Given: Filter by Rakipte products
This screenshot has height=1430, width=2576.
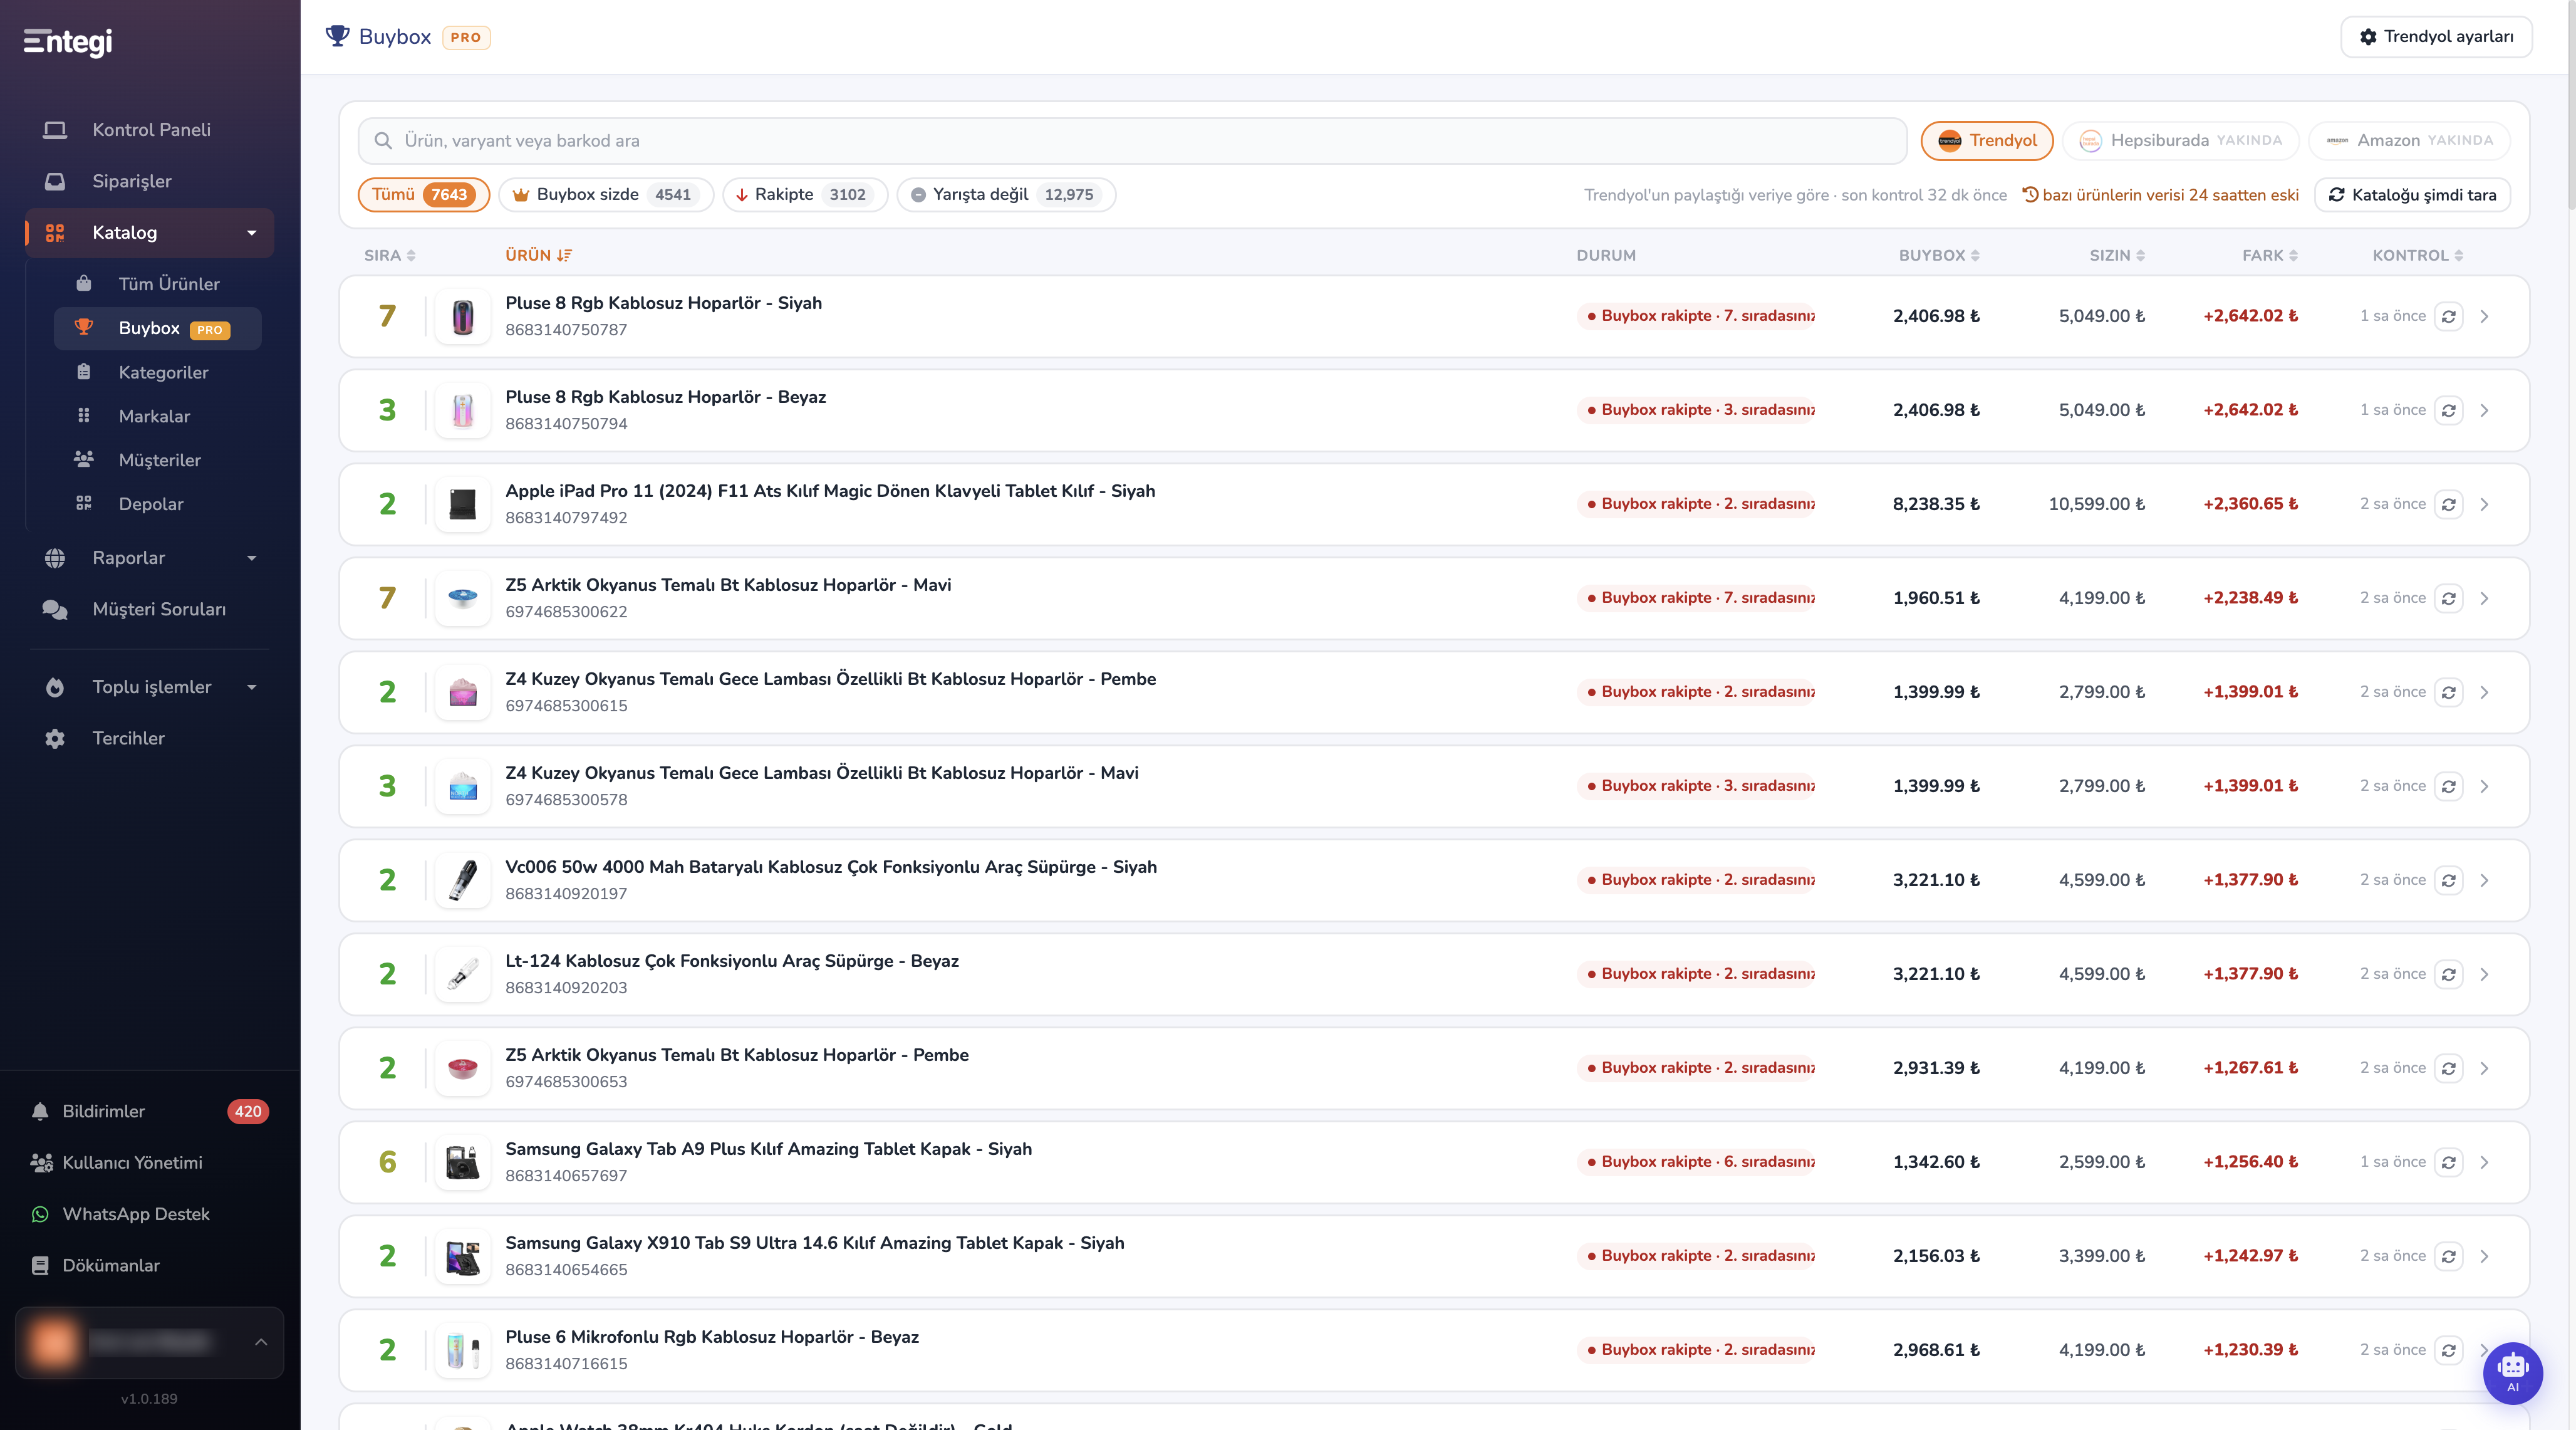Looking at the screenshot, I should [805, 195].
